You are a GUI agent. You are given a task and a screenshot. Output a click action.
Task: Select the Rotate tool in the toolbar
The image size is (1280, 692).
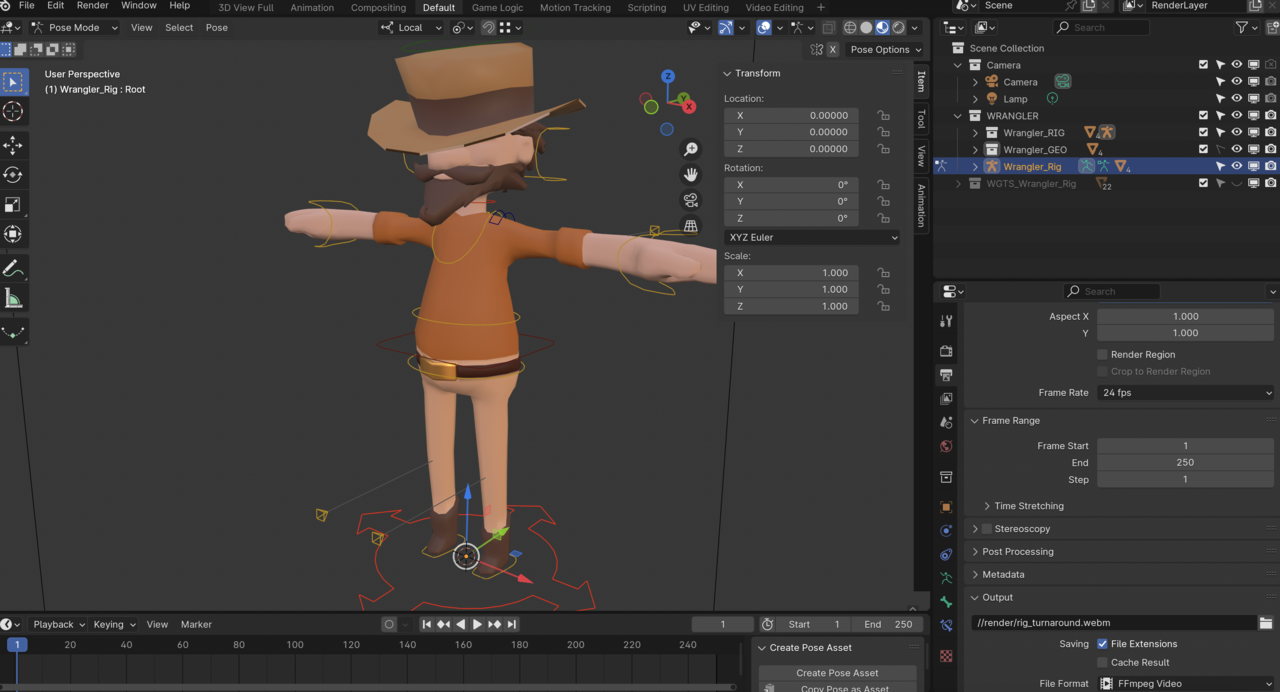pos(13,175)
